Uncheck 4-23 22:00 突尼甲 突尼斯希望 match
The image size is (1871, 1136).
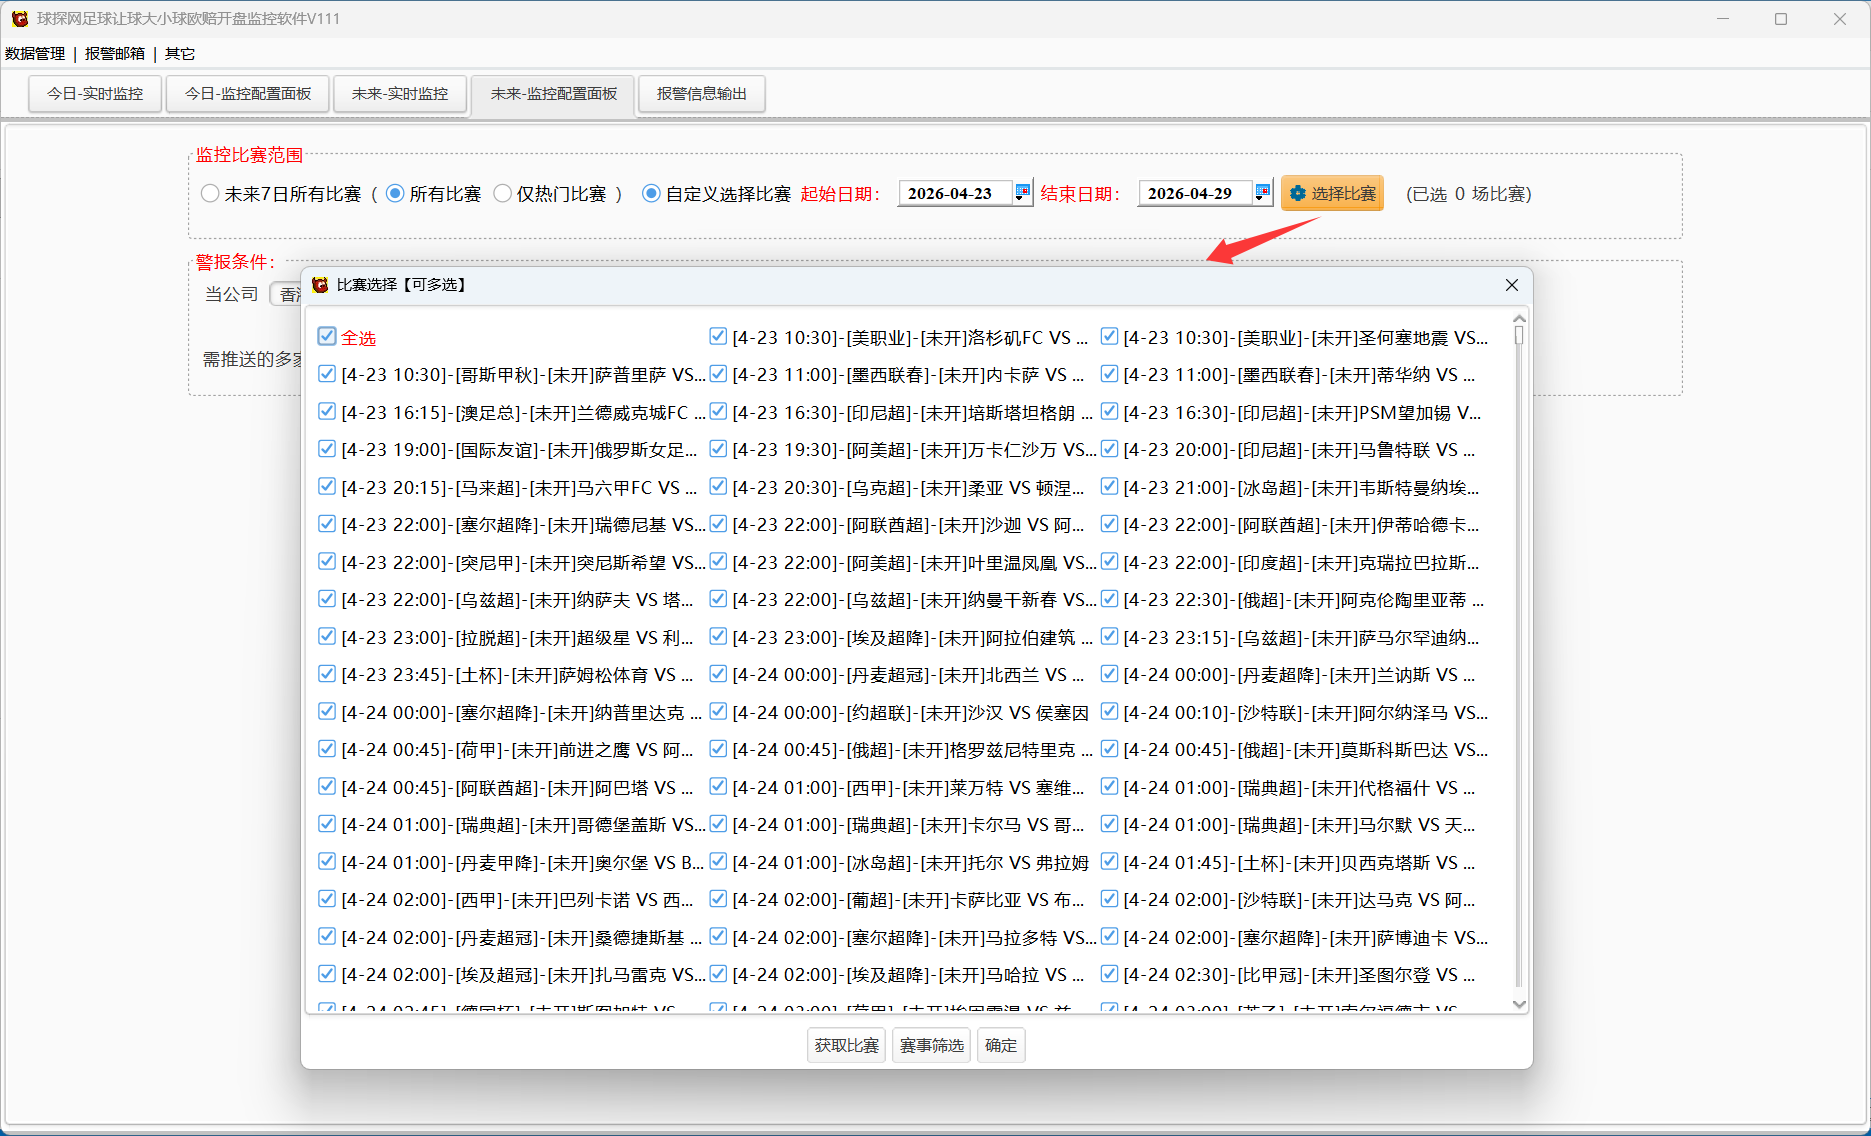327,562
